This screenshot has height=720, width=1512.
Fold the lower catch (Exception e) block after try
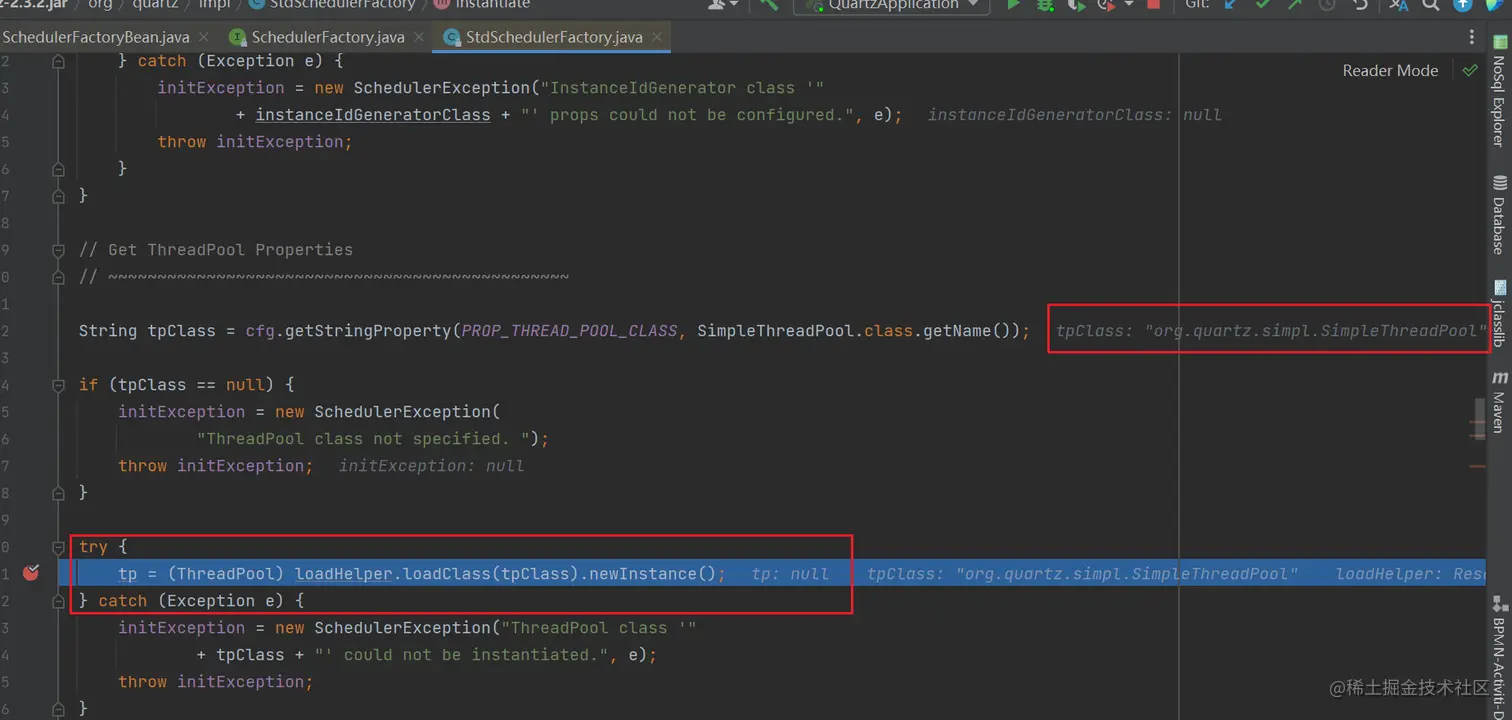coord(58,601)
